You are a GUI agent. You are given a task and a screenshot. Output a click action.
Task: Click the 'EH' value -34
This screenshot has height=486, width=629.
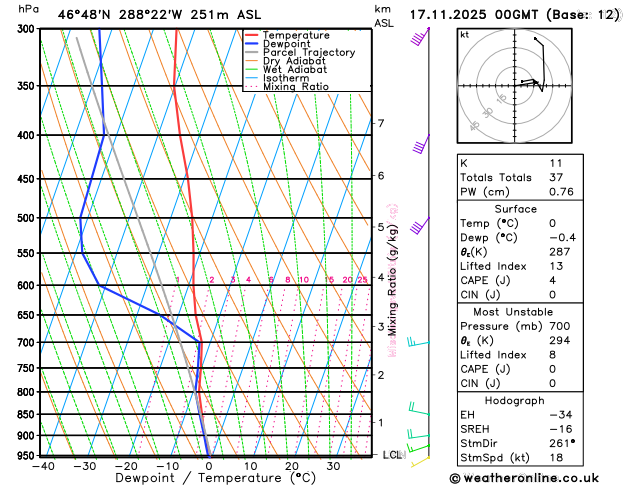pos(561,415)
